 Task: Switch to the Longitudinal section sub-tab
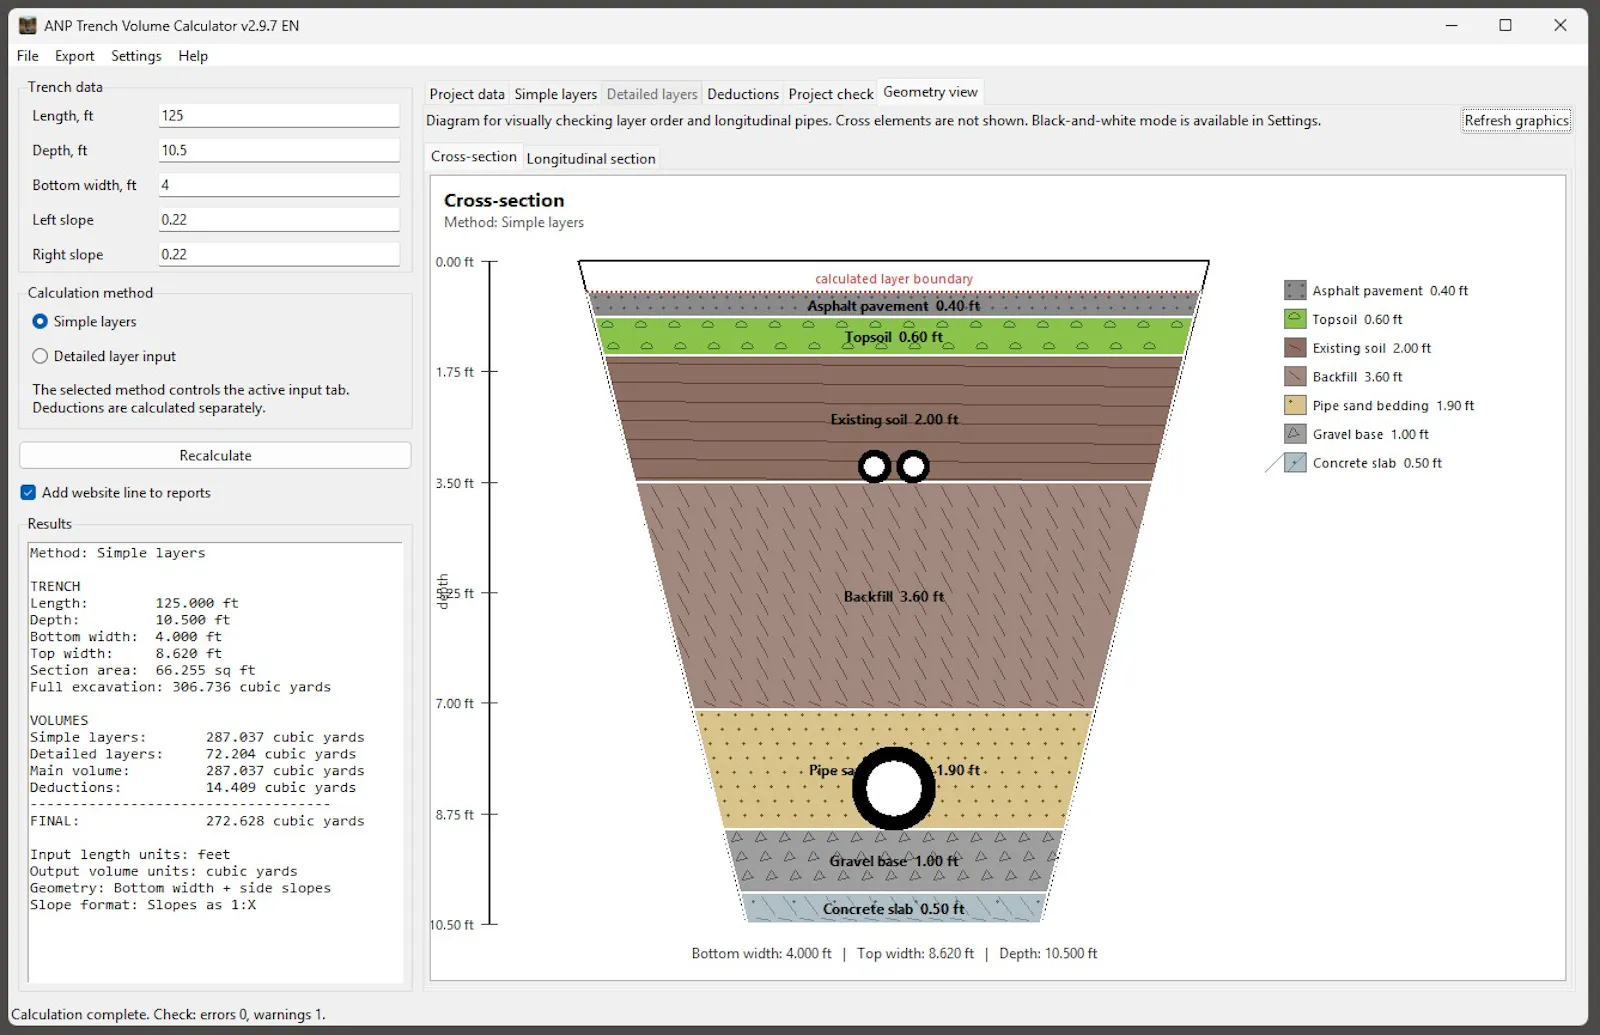click(x=591, y=158)
